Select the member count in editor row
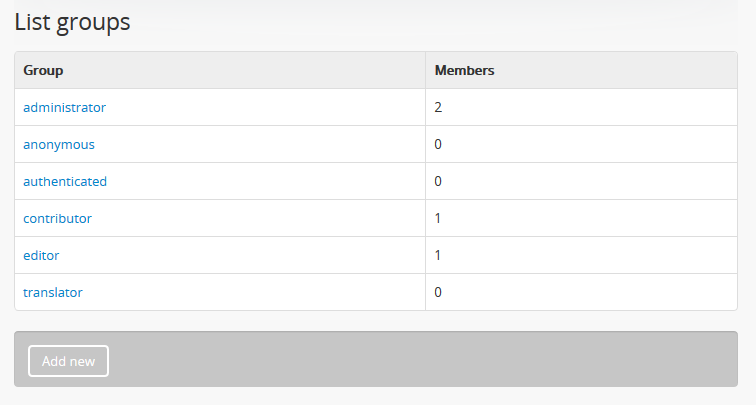The width and height of the screenshot is (756, 405). [x=438, y=255]
